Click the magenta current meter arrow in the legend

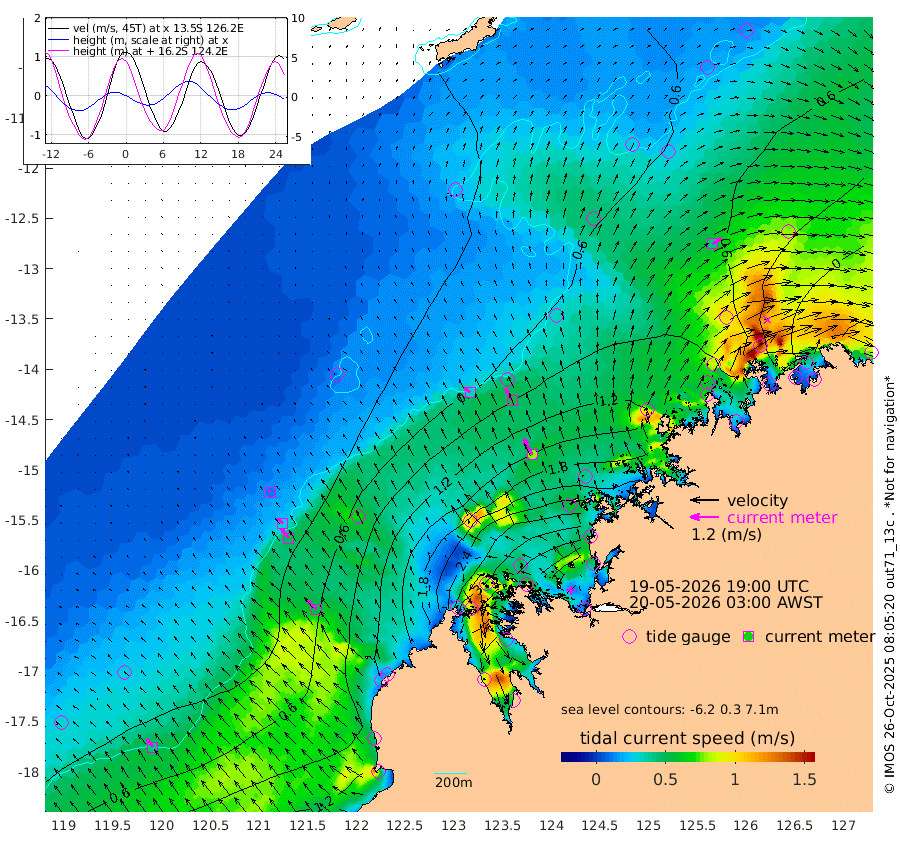704,517
